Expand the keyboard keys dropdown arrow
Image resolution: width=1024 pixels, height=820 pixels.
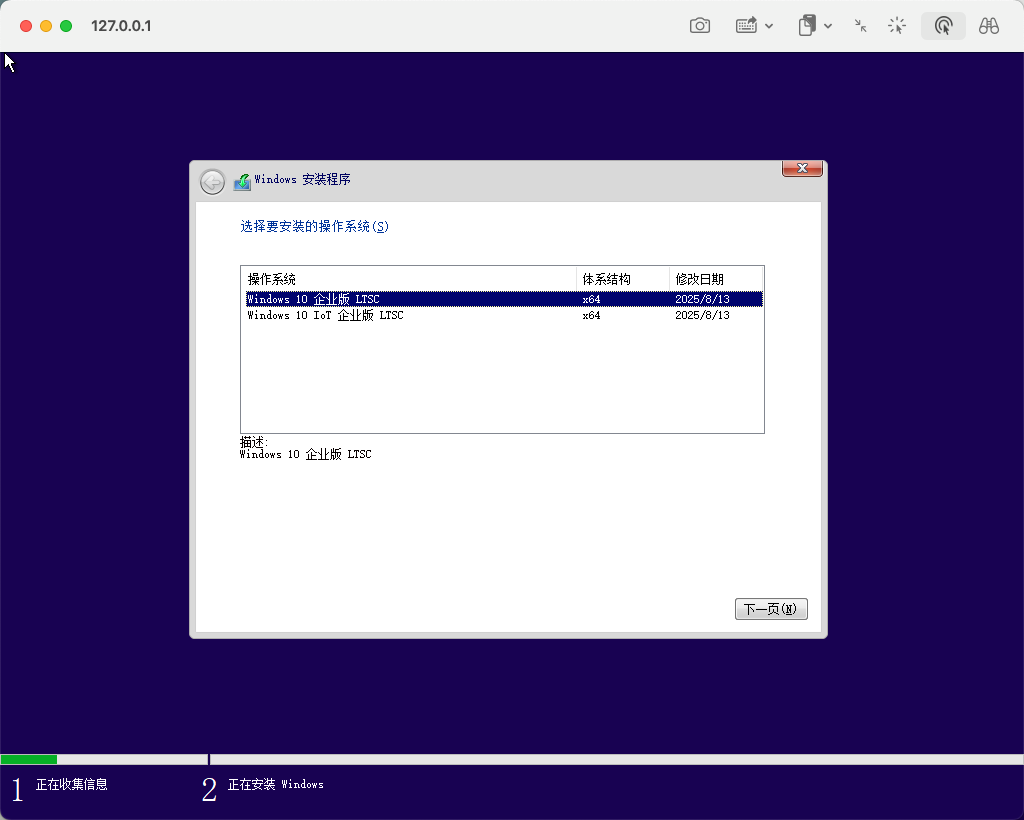769,26
